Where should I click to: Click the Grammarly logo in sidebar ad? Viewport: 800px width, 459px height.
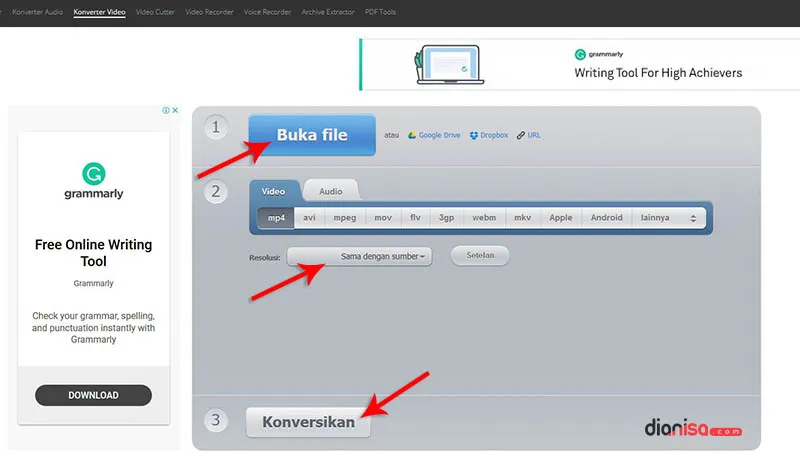[x=94, y=181]
